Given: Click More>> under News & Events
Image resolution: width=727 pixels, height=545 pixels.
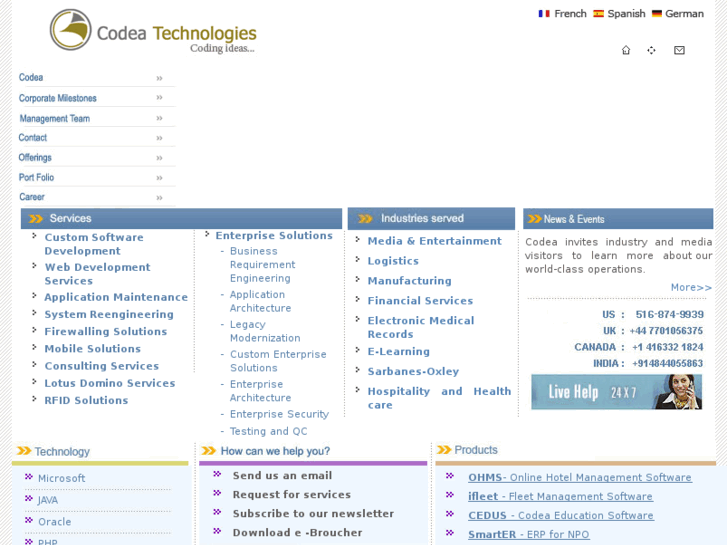Looking at the screenshot, I should [x=691, y=288].
